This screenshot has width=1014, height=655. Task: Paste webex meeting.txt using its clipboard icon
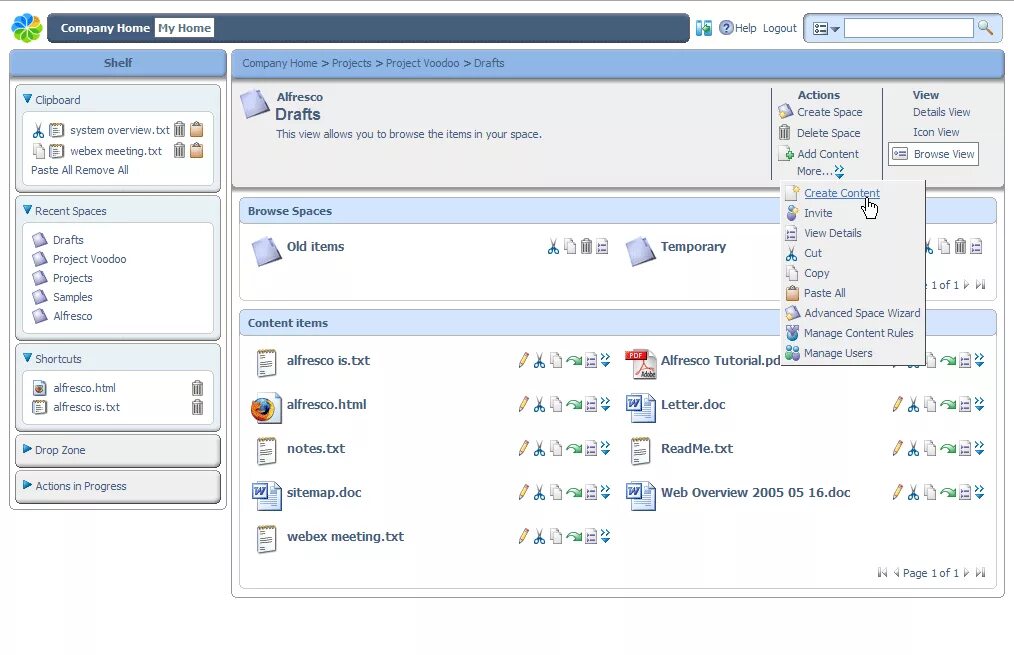[x=197, y=150]
